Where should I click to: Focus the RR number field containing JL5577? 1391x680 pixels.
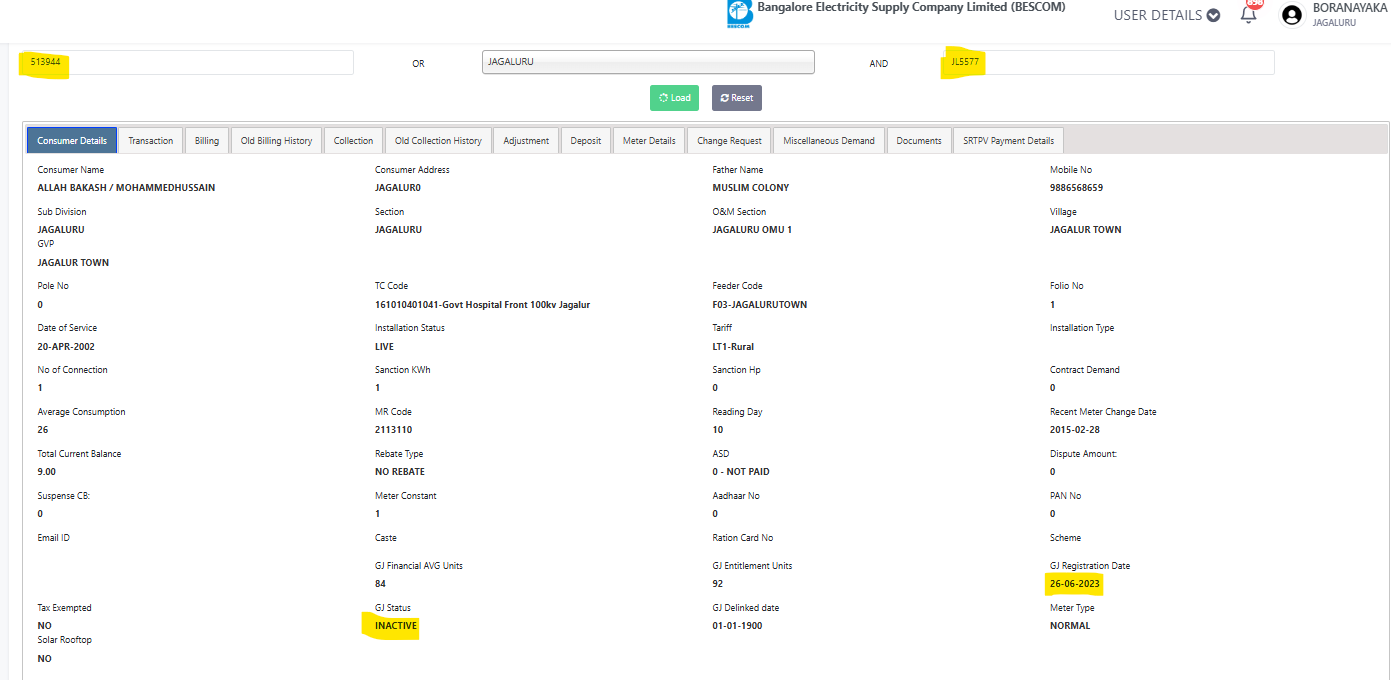[1108, 62]
